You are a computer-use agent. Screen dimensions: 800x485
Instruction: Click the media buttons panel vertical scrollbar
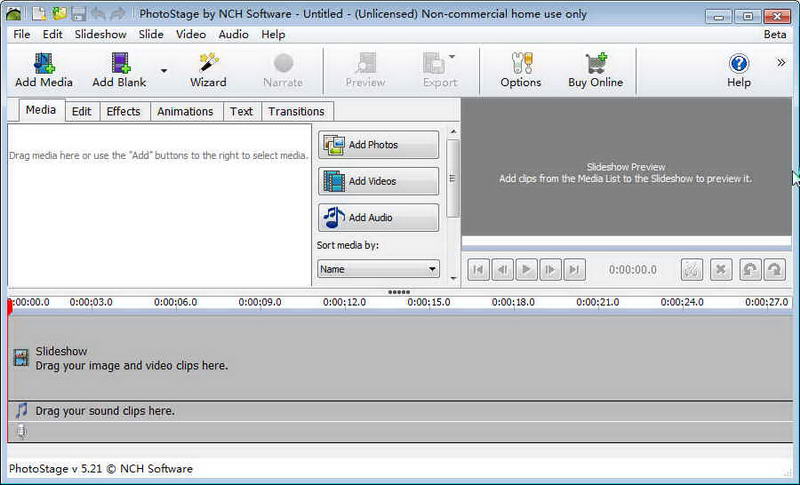452,180
